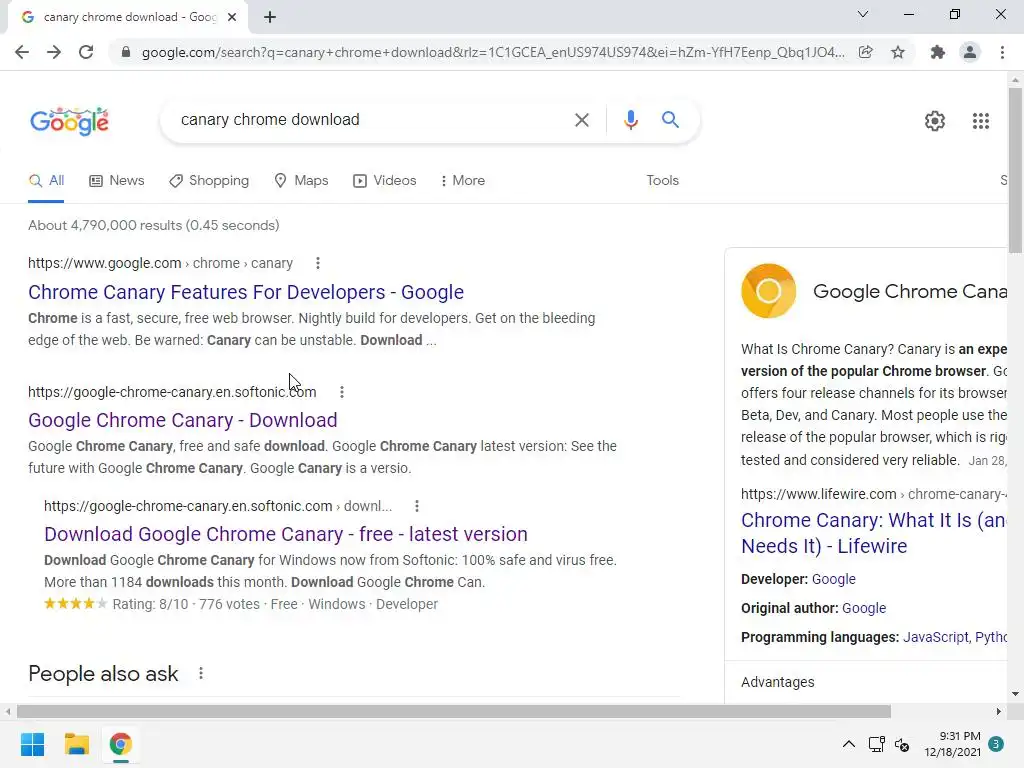Screen dimensions: 1024x768
Task: Open Chrome Canary Features For Developers link
Action: 246,292
